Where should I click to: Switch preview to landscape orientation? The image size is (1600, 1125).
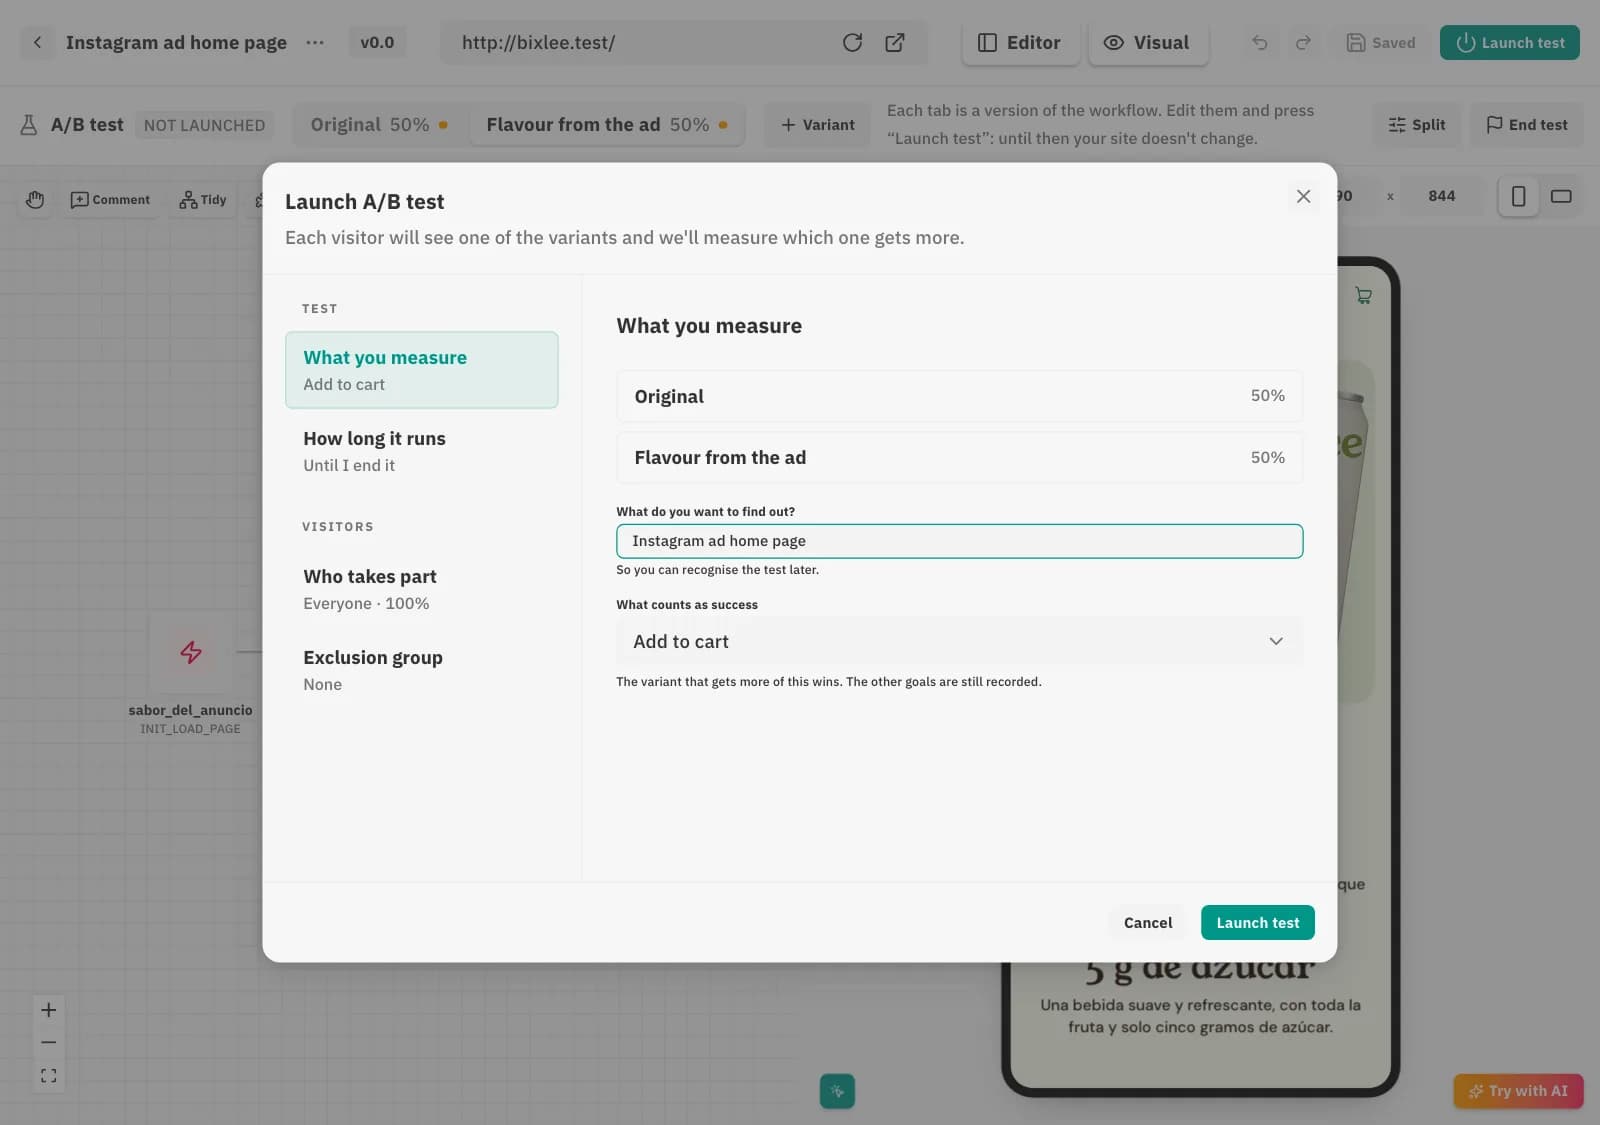click(1561, 196)
